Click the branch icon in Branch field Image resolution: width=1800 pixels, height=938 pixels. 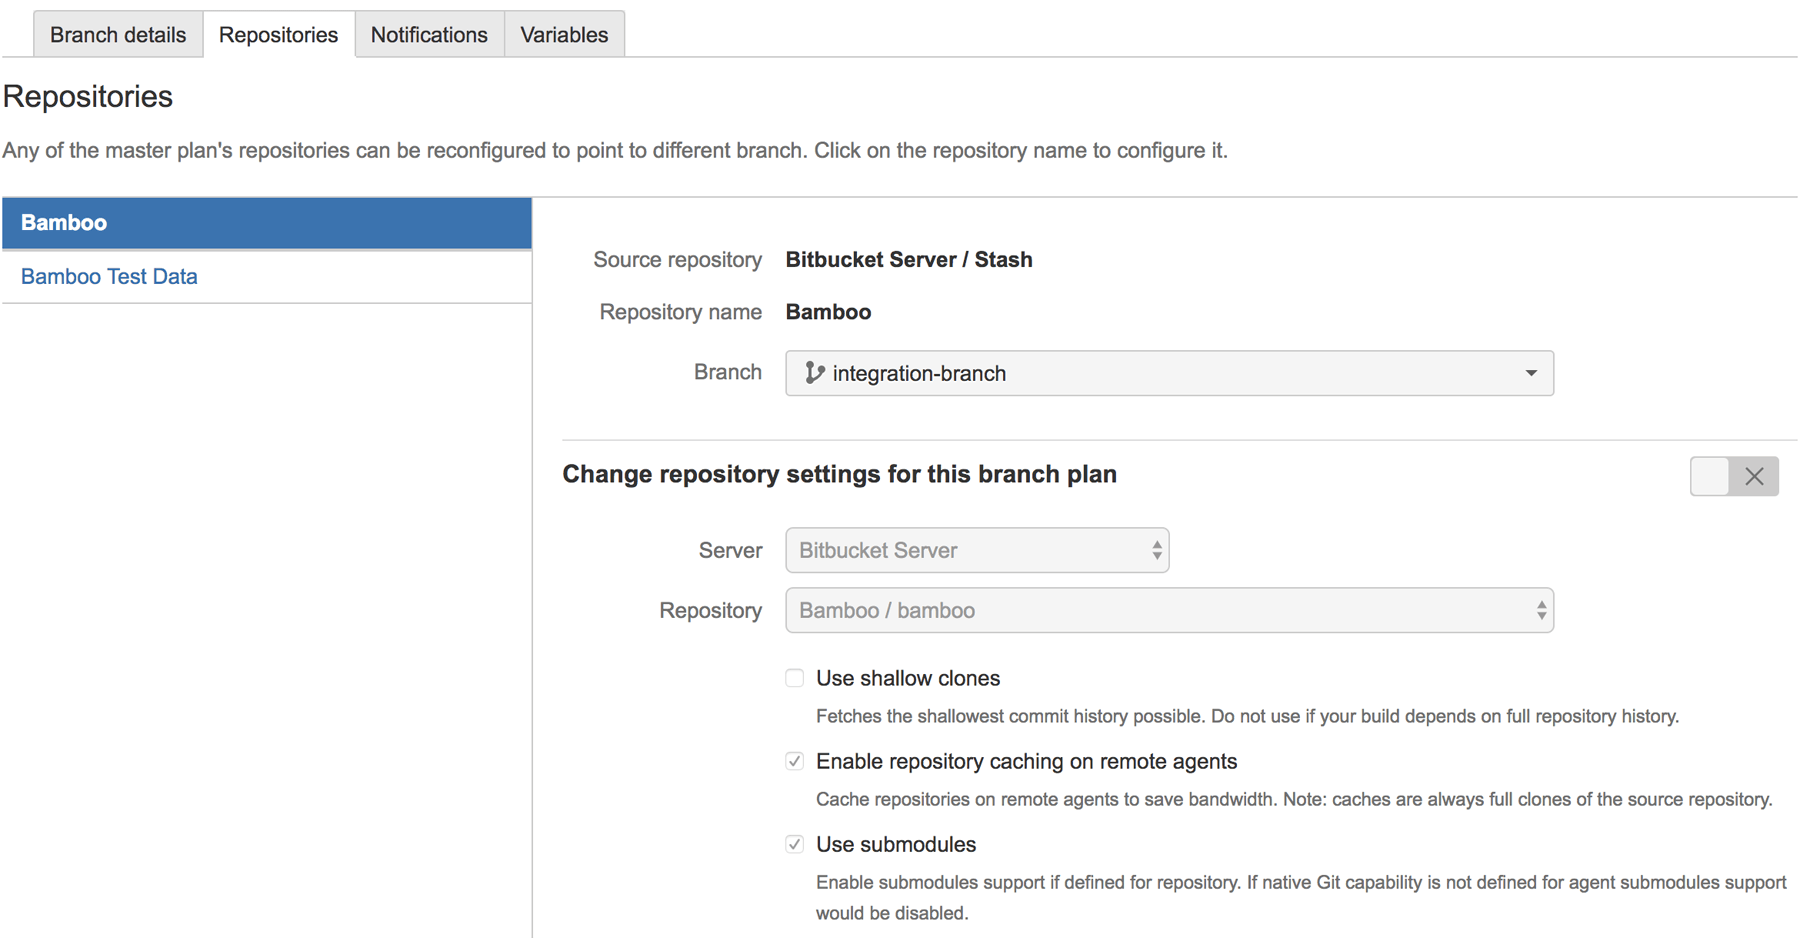[814, 373]
